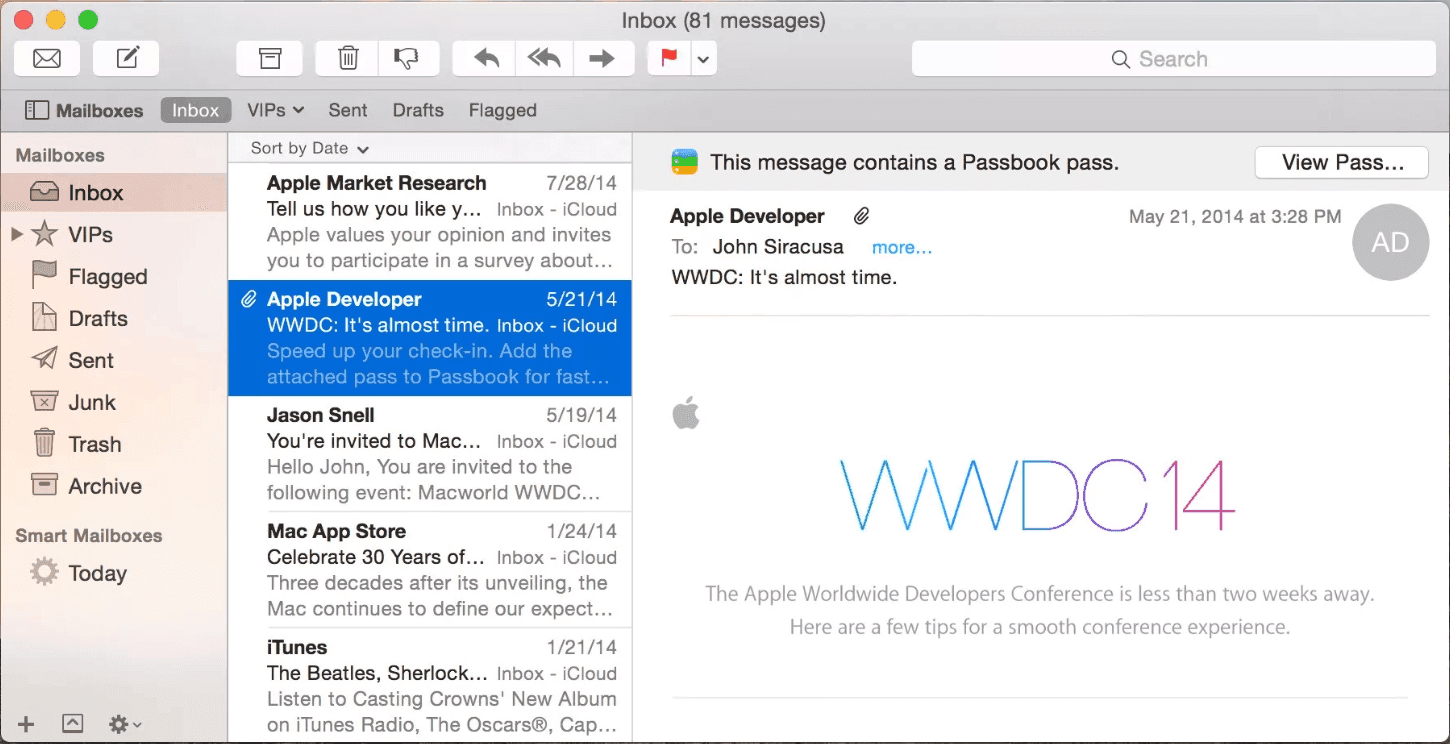Mark message as junk
This screenshot has width=1450, height=744.
click(407, 59)
